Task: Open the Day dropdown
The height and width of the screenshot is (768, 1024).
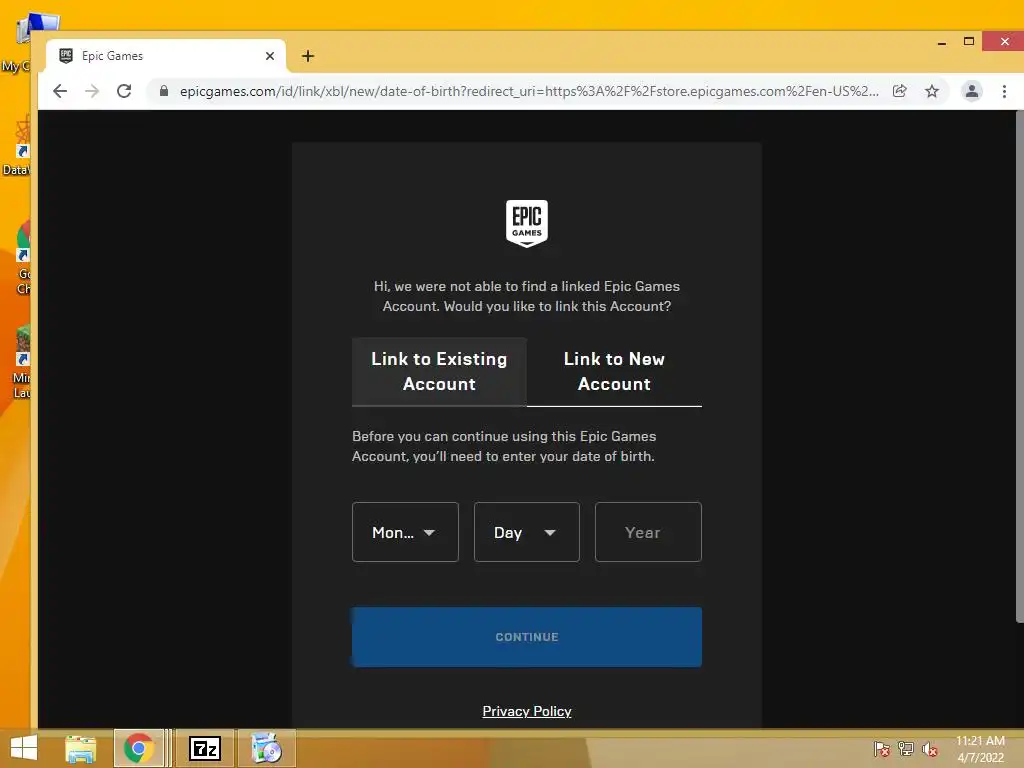Action: click(526, 532)
